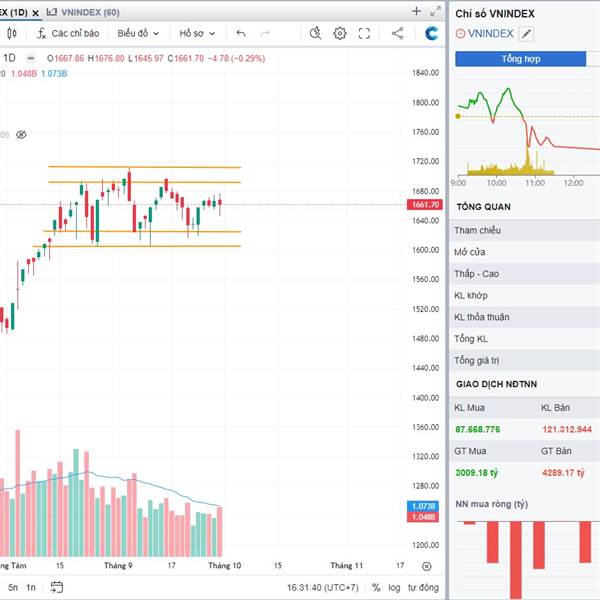
Task: Select the 5n time range button
Action: pyautogui.click(x=13, y=587)
